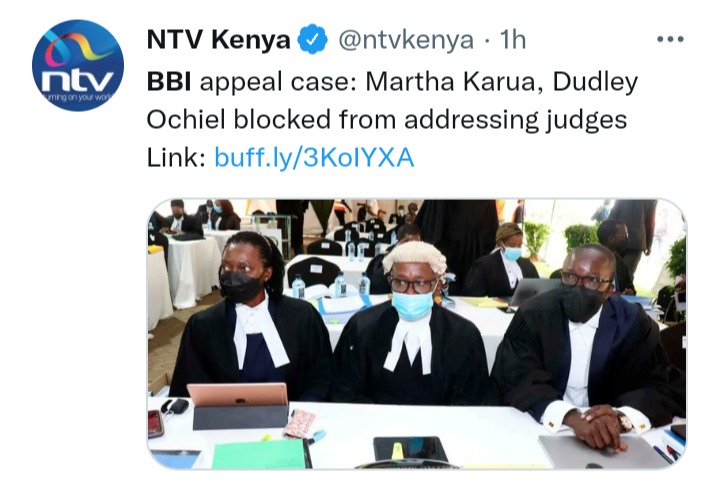Click the 'ntv' lettering in logo

pyautogui.click(x=77, y=82)
